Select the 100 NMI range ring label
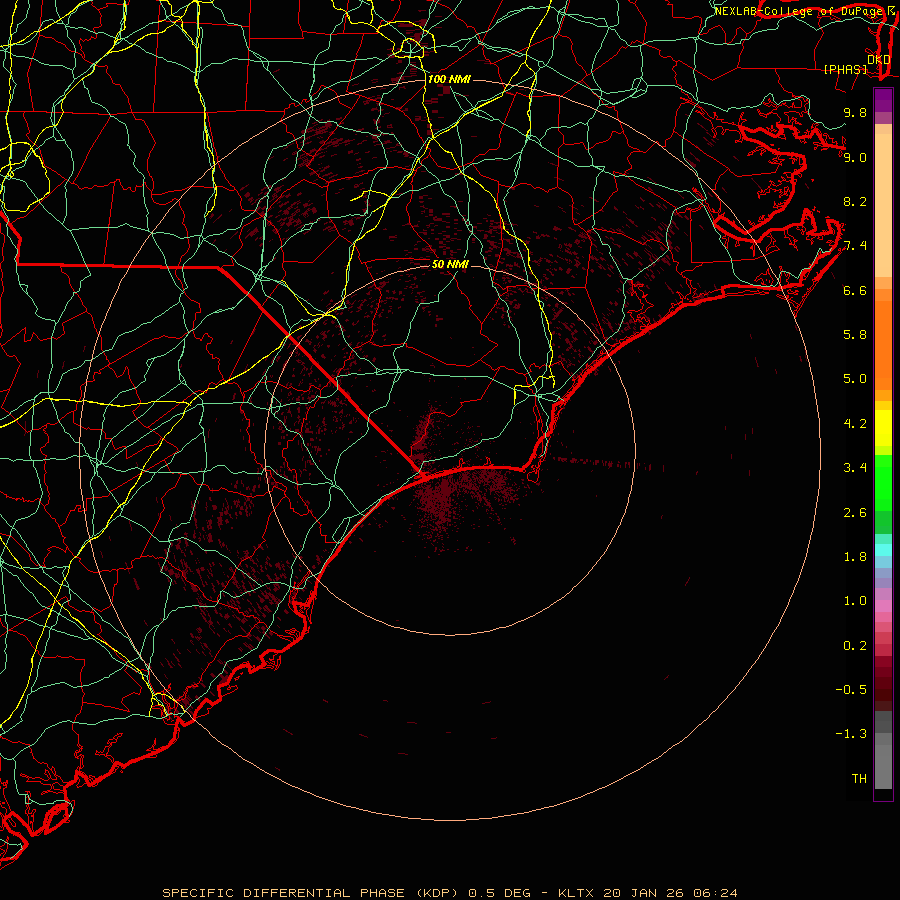The image size is (900, 900). tap(449, 79)
